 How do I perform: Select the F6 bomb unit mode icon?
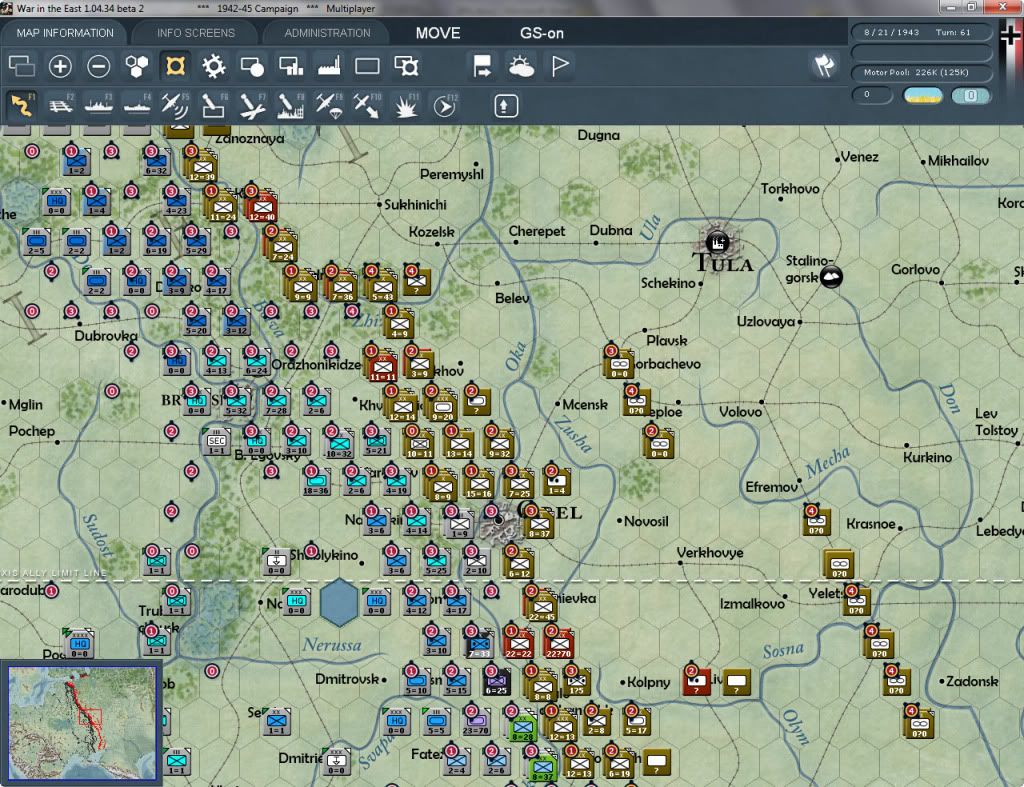(x=214, y=105)
